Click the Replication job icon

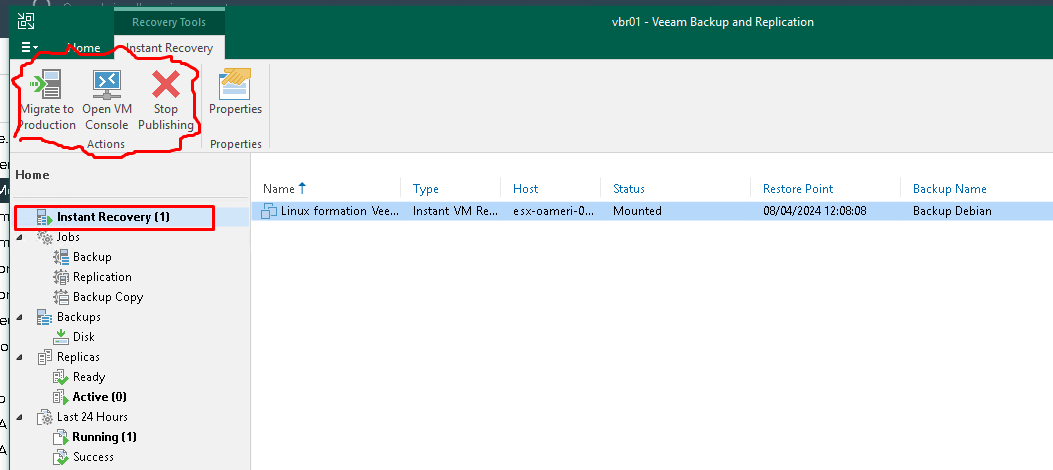pyautogui.click(x=61, y=277)
